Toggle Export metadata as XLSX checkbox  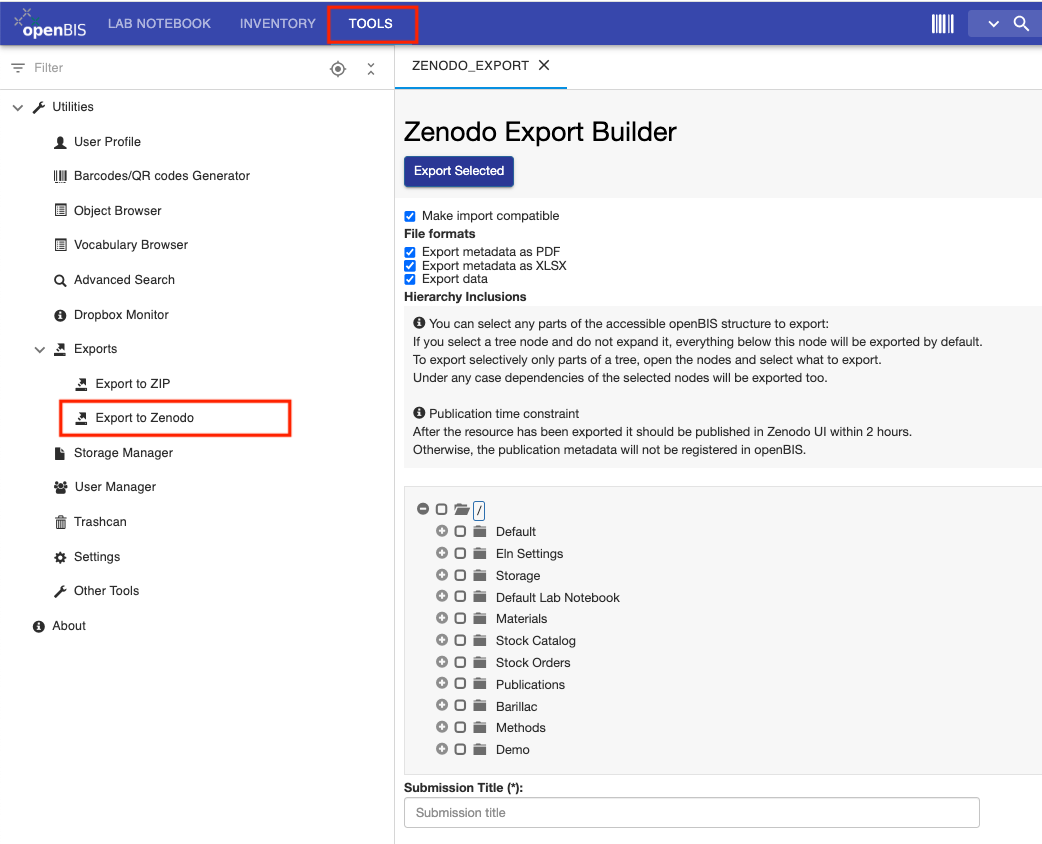(410, 266)
